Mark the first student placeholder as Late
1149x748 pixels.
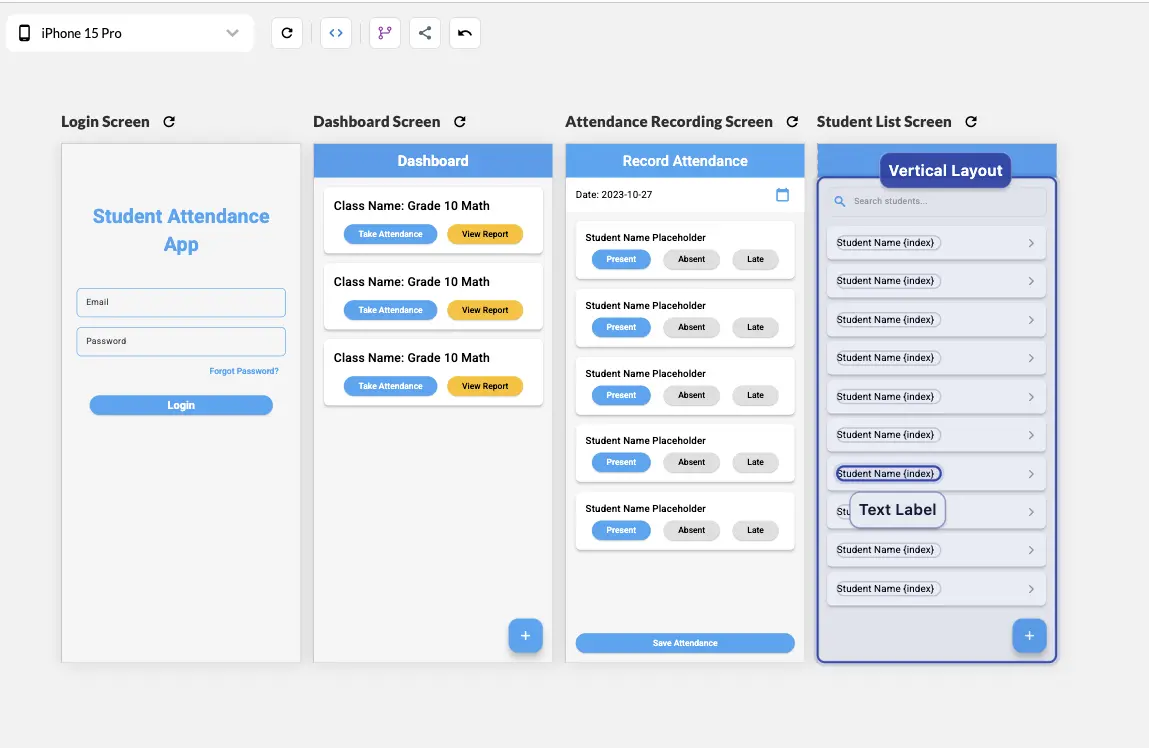755,259
